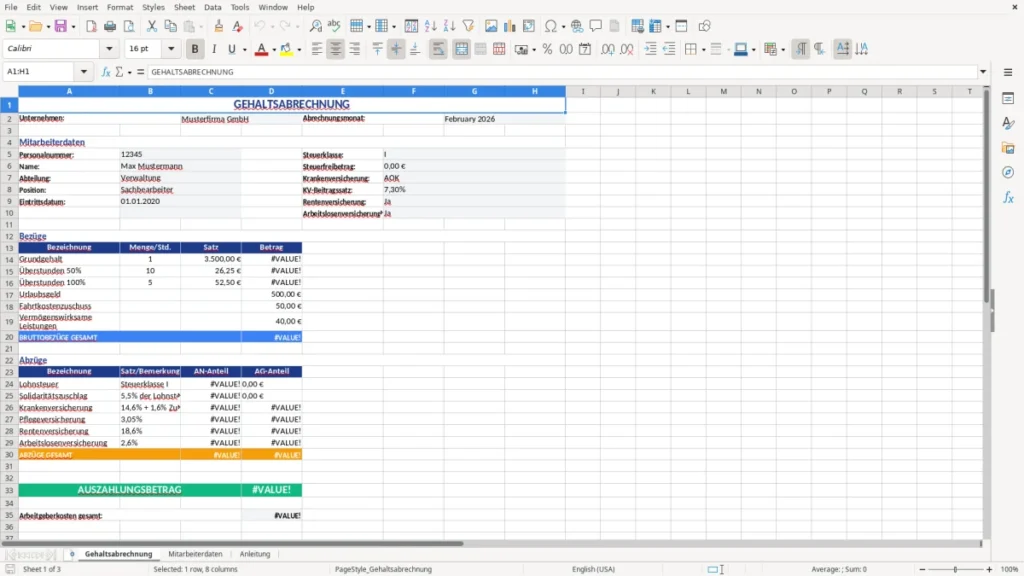Click the formula input line

point(562,72)
